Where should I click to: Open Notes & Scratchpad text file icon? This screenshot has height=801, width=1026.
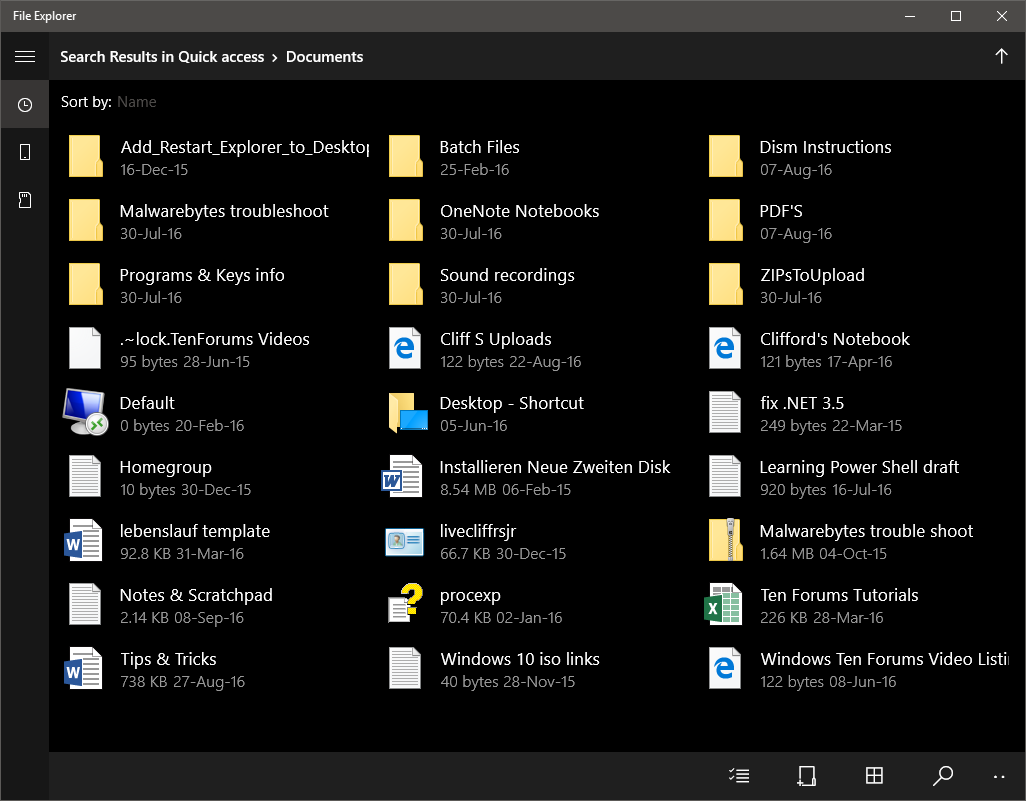85,605
